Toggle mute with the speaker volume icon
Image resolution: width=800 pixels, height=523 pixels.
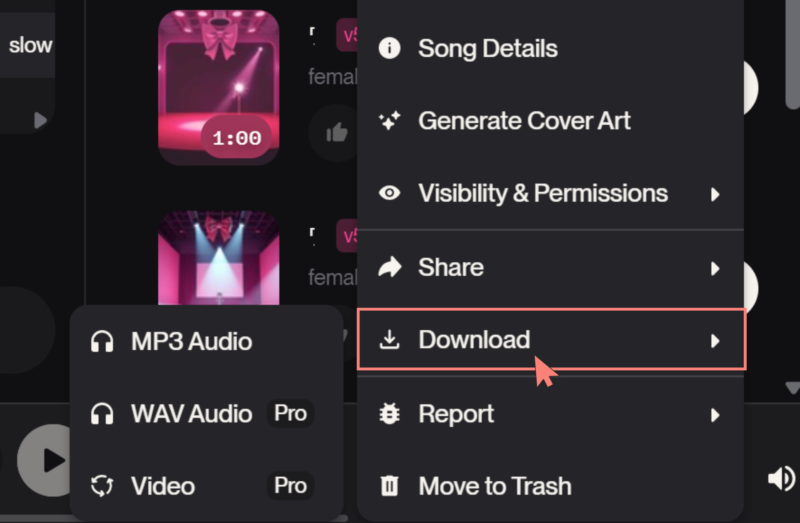pos(780,479)
